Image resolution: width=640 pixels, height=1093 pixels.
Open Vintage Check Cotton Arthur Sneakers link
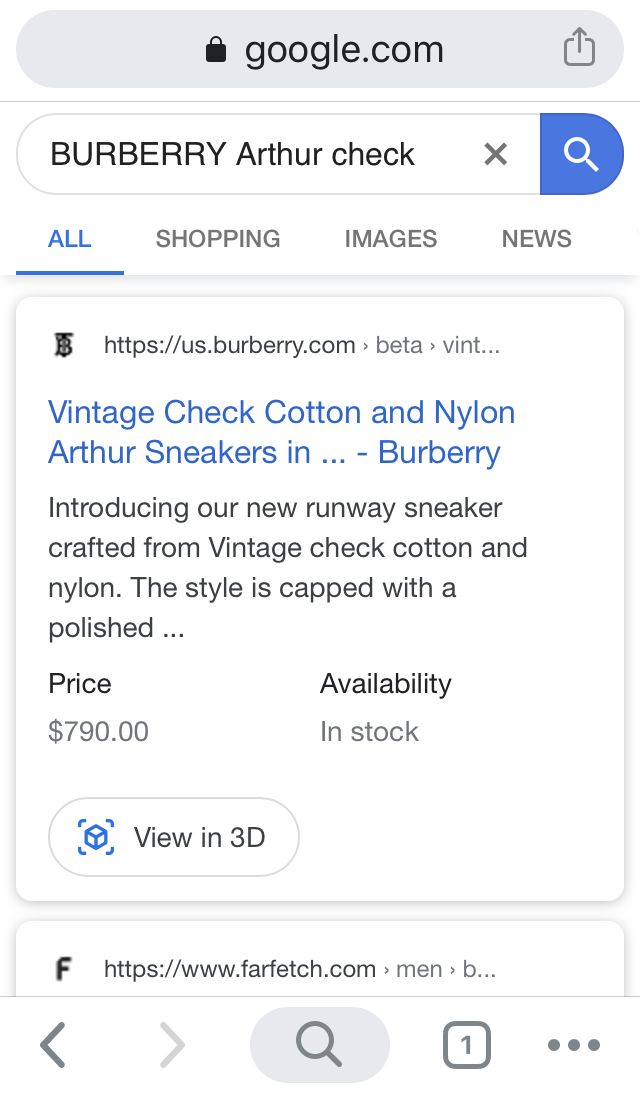coord(281,432)
